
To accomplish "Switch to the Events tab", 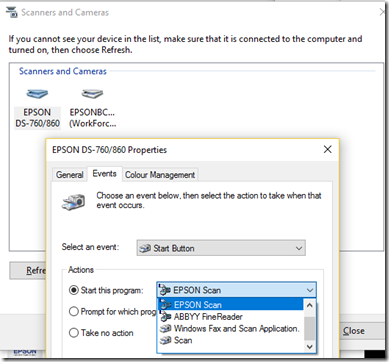I will pos(104,174).
